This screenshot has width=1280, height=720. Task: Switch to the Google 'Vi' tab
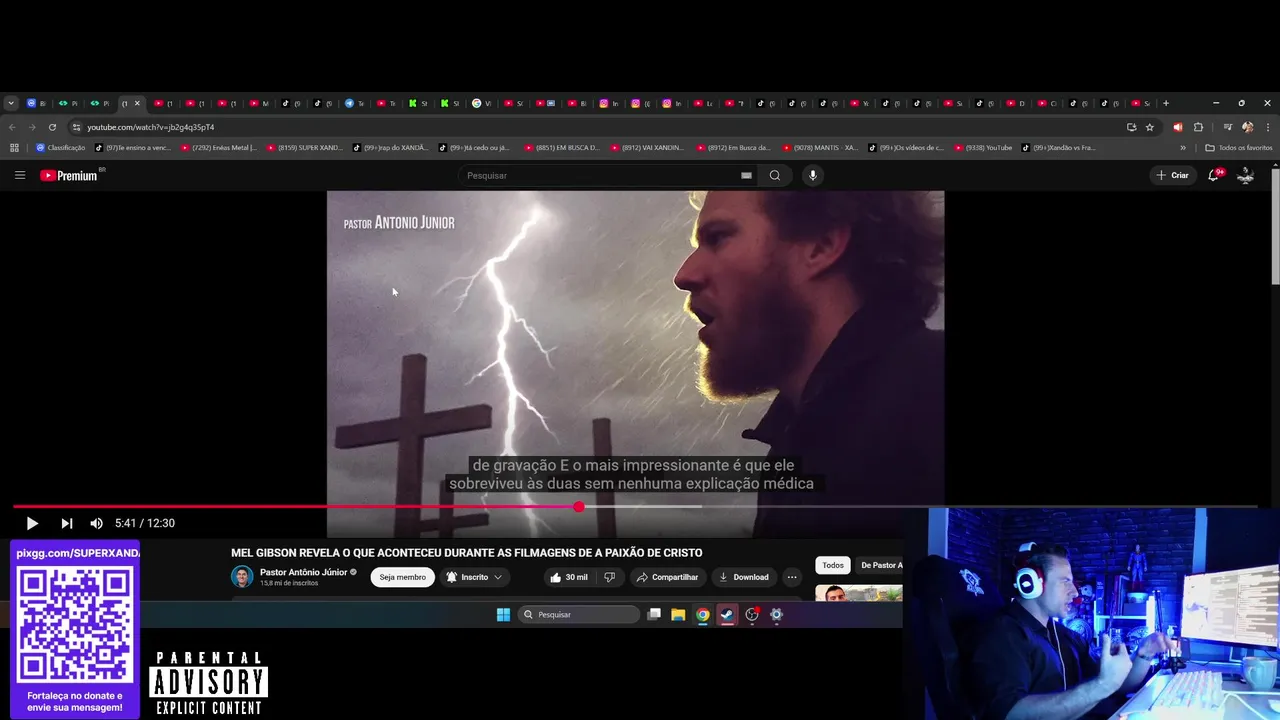[x=482, y=103]
